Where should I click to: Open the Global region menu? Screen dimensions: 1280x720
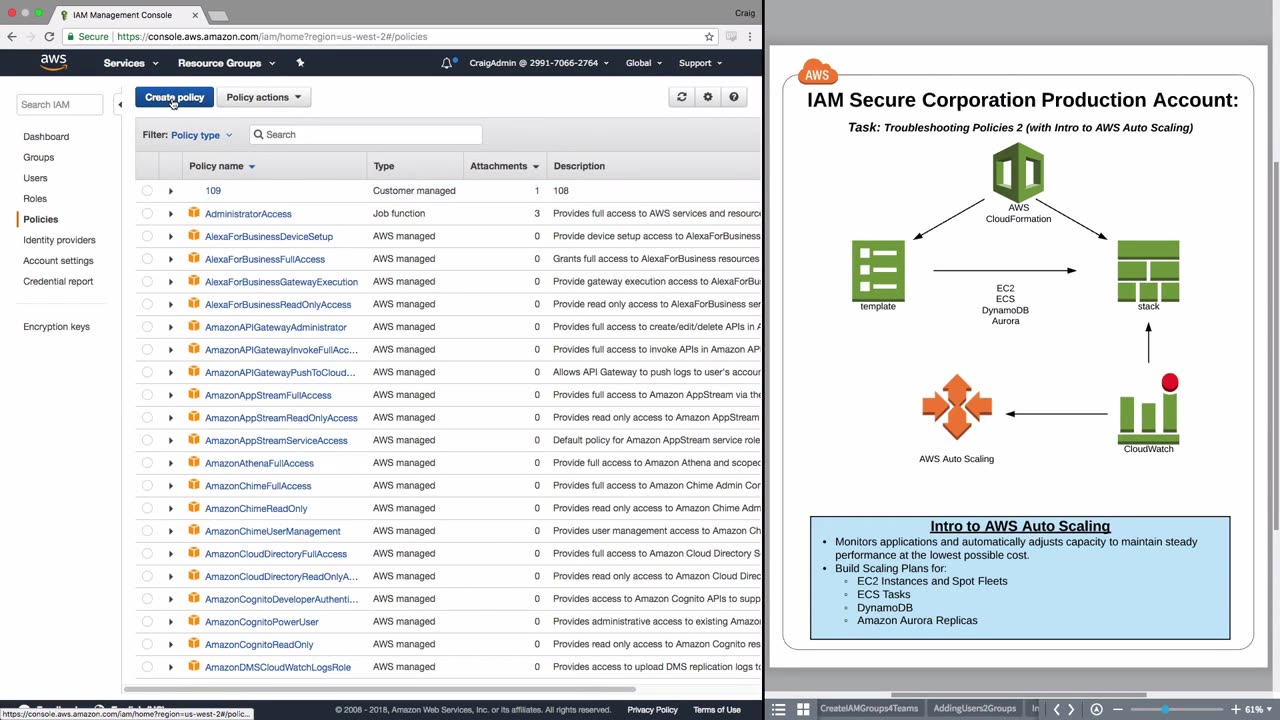click(x=644, y=63)
